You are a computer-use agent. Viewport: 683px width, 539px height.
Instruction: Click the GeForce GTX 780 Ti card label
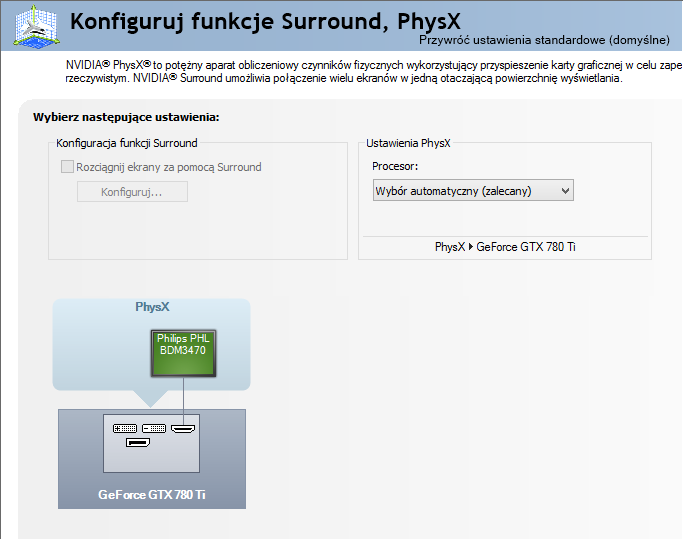(152, 495)
